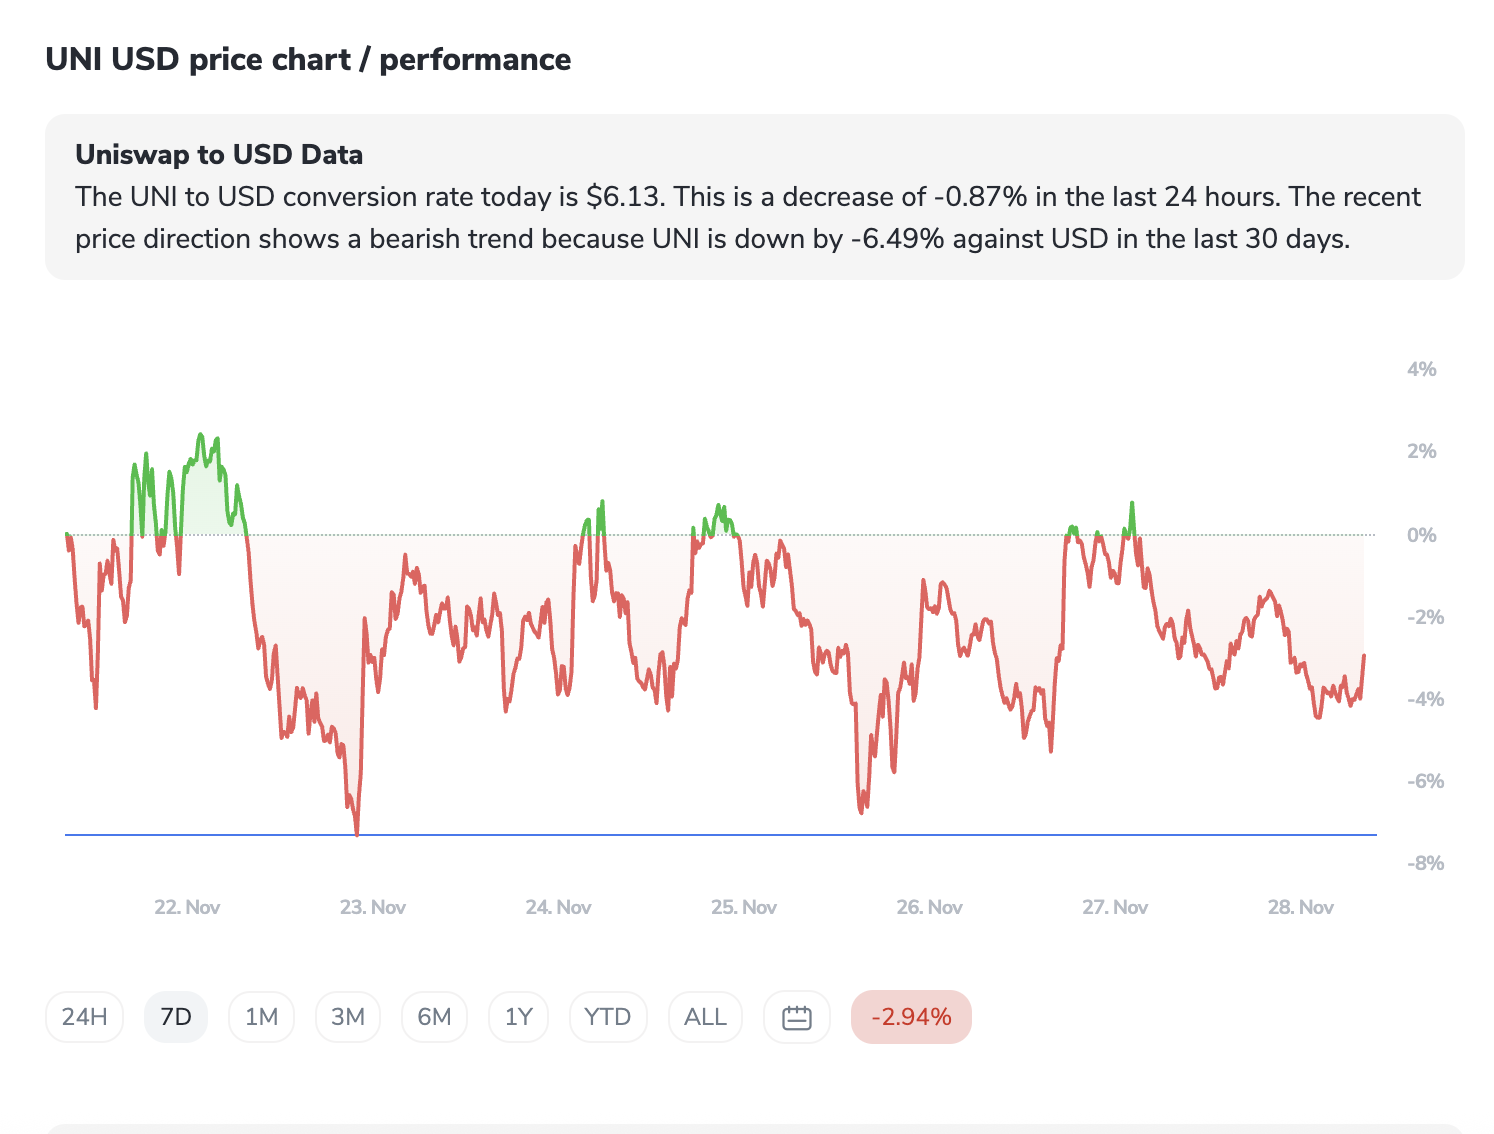The height and width of the screenshot is (1134, 1494).
Task: Click the chart's lowest point on the blue line
Action: point(357,833)
